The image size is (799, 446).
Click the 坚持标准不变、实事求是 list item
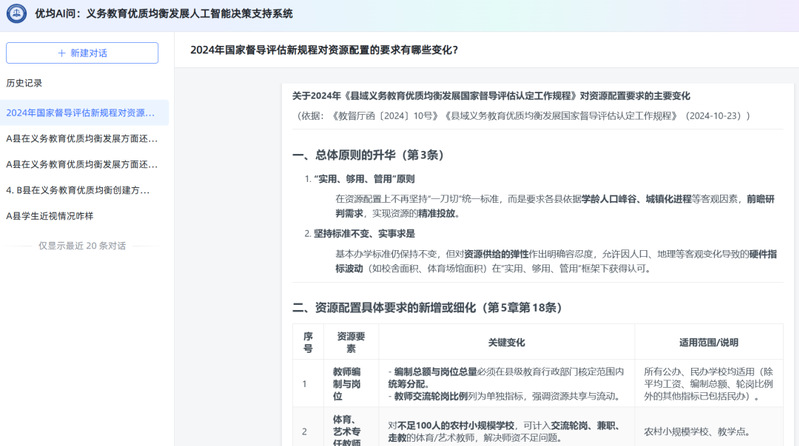click(x=358, y=233)
